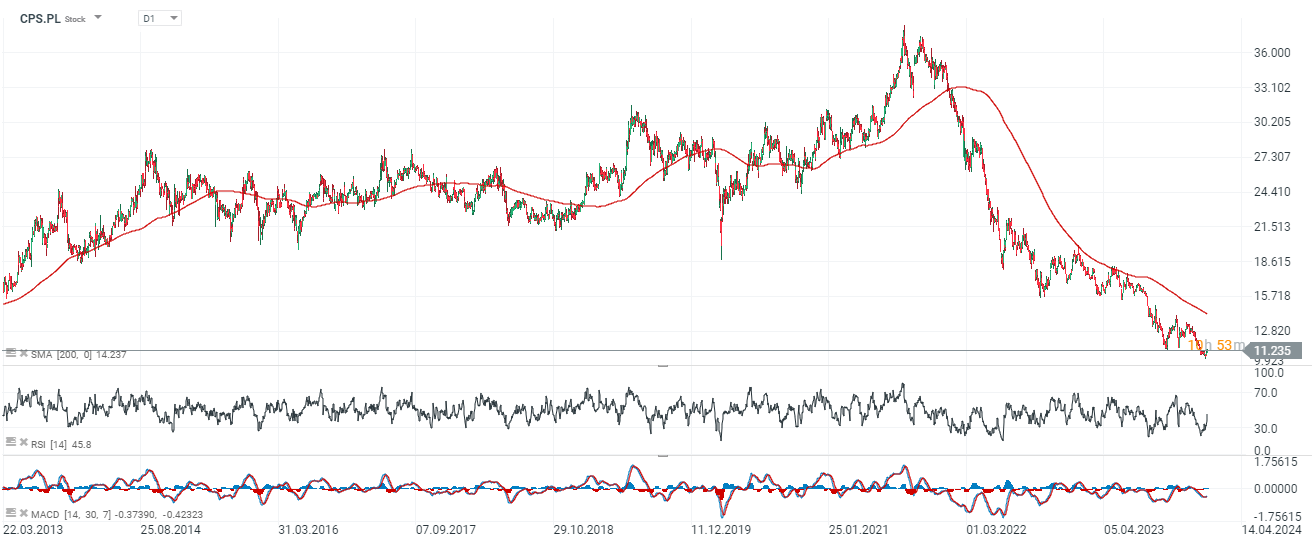Click the MACD -1.75615 scale label
This screenshot has width=1314, height=547.
(x=1276, y=517)
